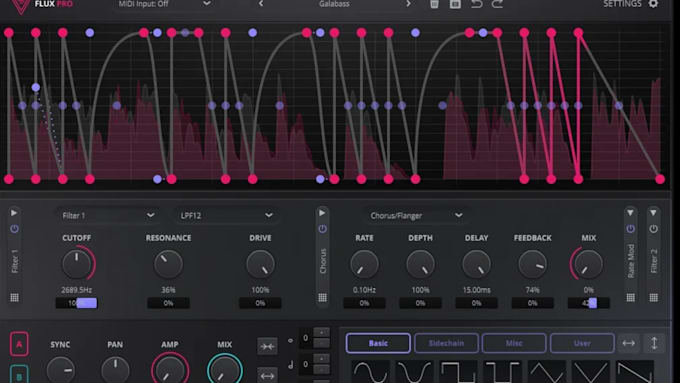The height and width of the screenshot is (383, 680).
Task: Select LFO A button
Action: pos(19,344)
